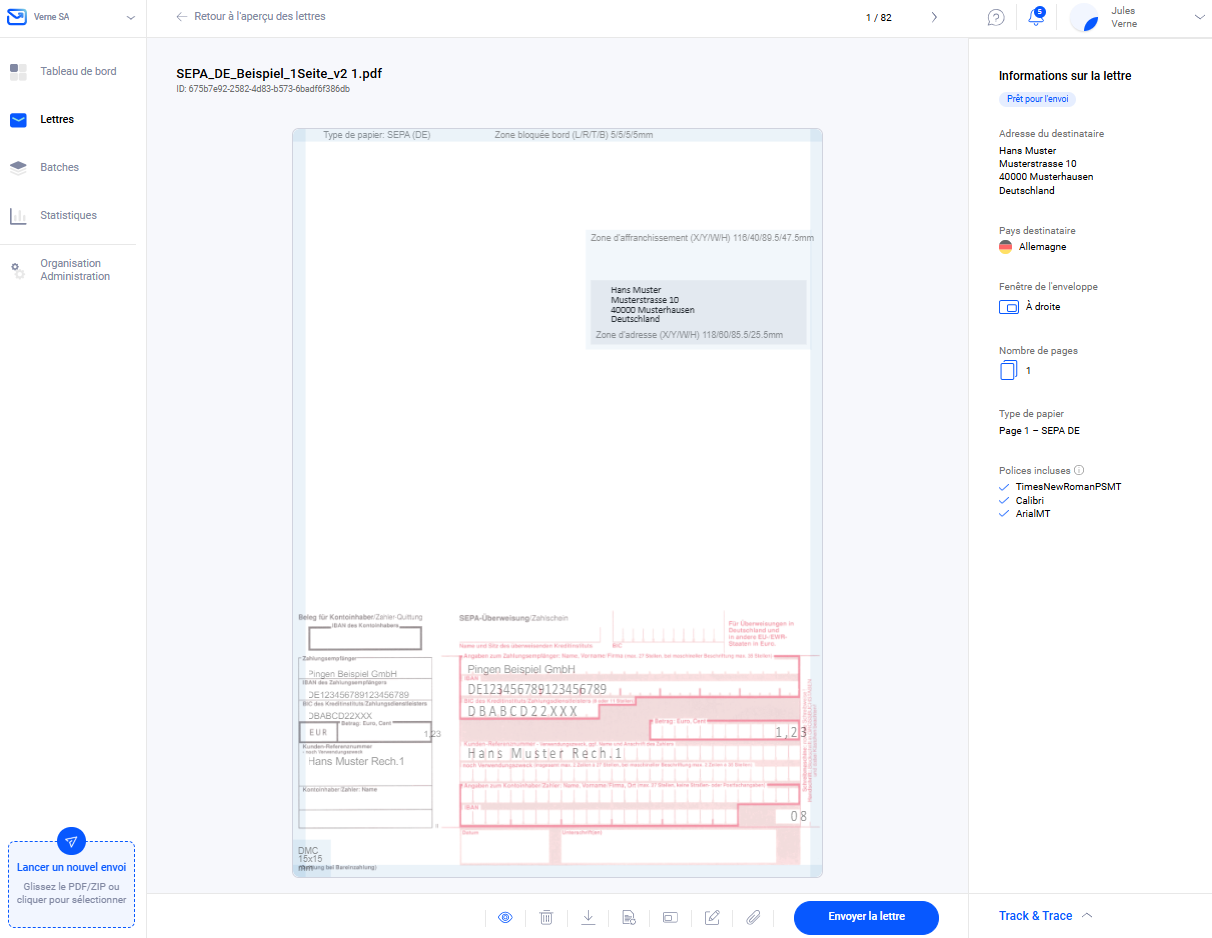Click the paperclip attachment icon
This screenshot has height=938, width=1212.
754,917
